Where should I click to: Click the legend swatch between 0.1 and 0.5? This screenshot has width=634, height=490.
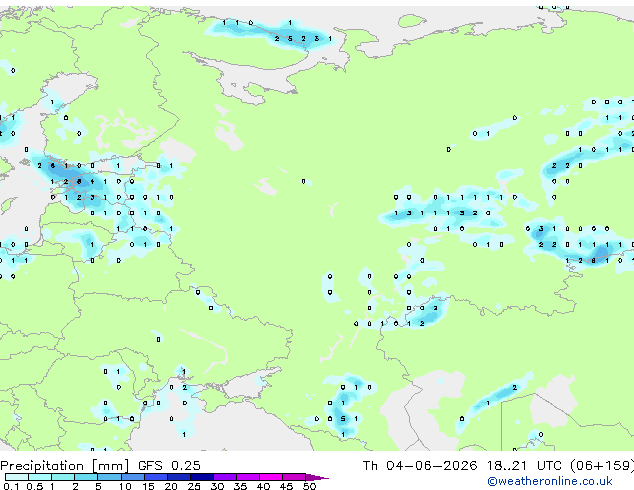point(17,477)
